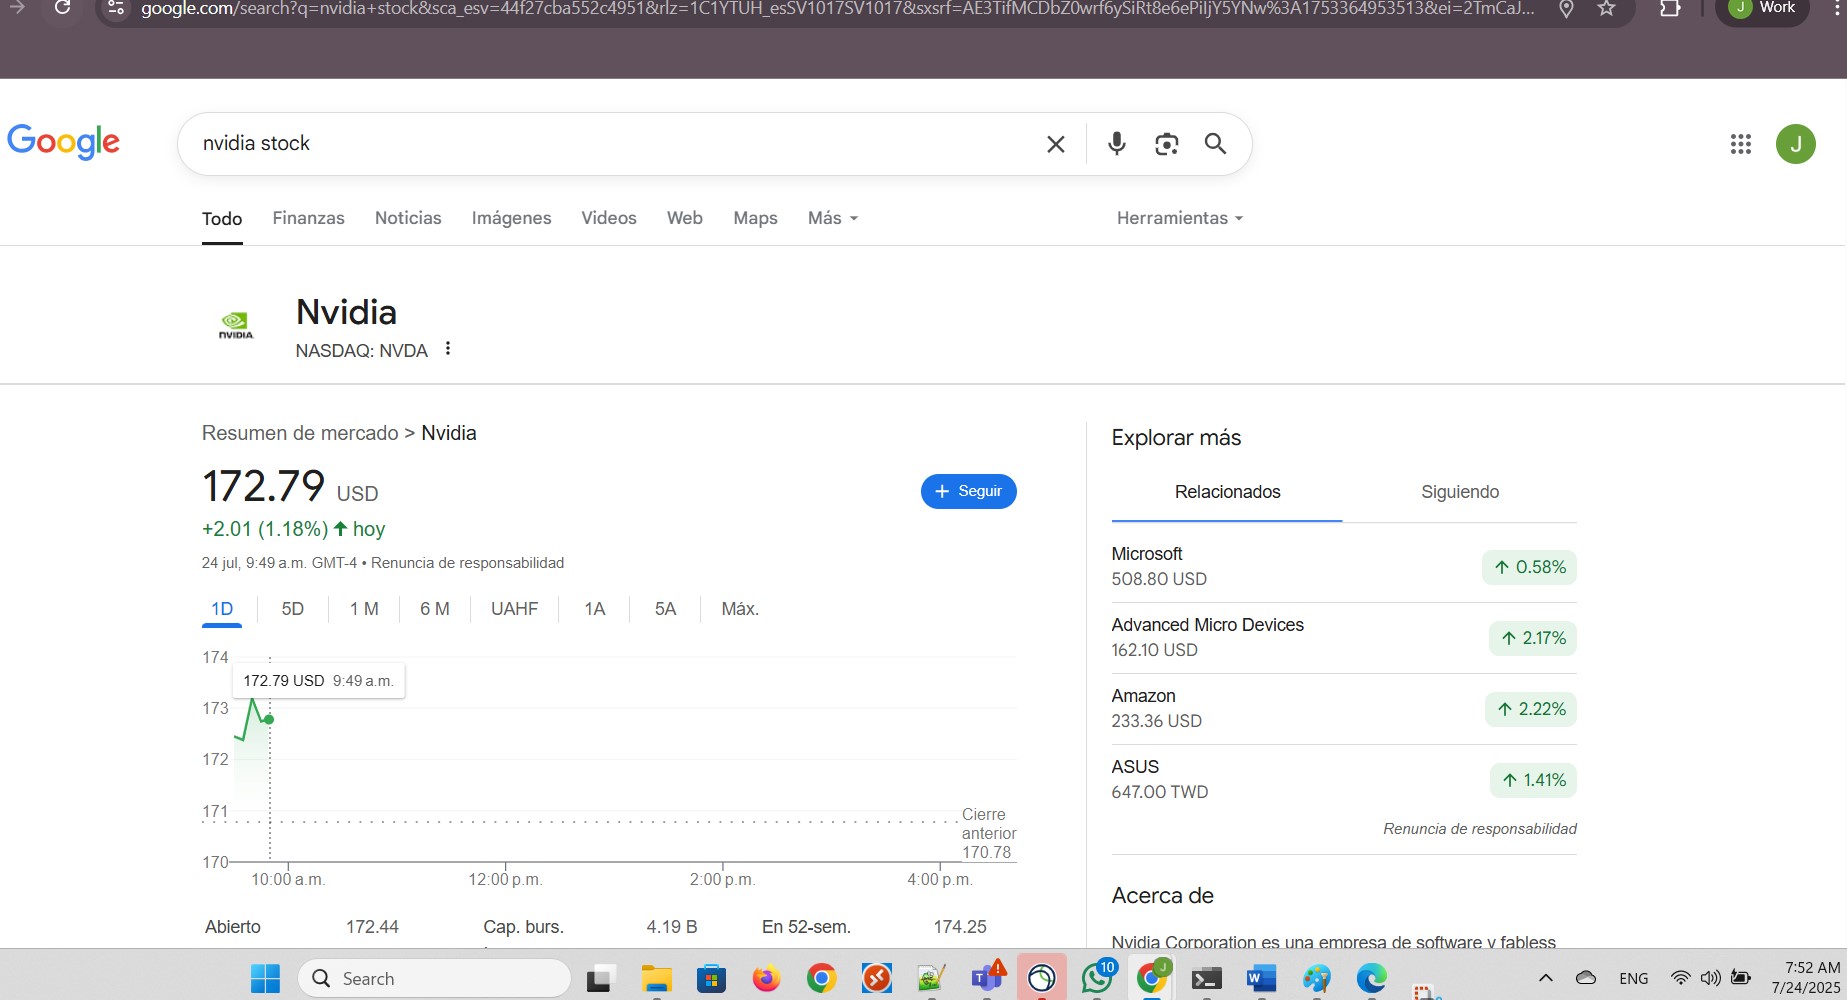Select the 1 M chart range
This screenshot has height=1000, width=1847.
pyautogui.click(x=364, y=609)
